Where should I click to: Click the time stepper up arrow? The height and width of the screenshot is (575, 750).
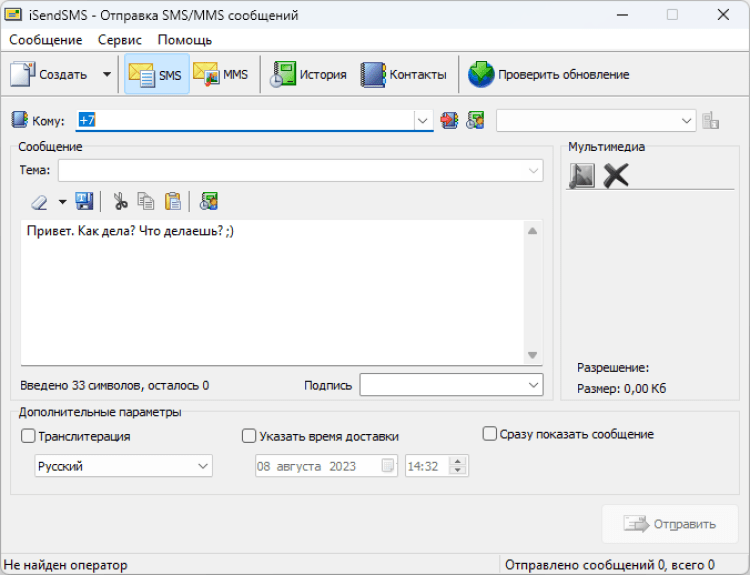458,461
